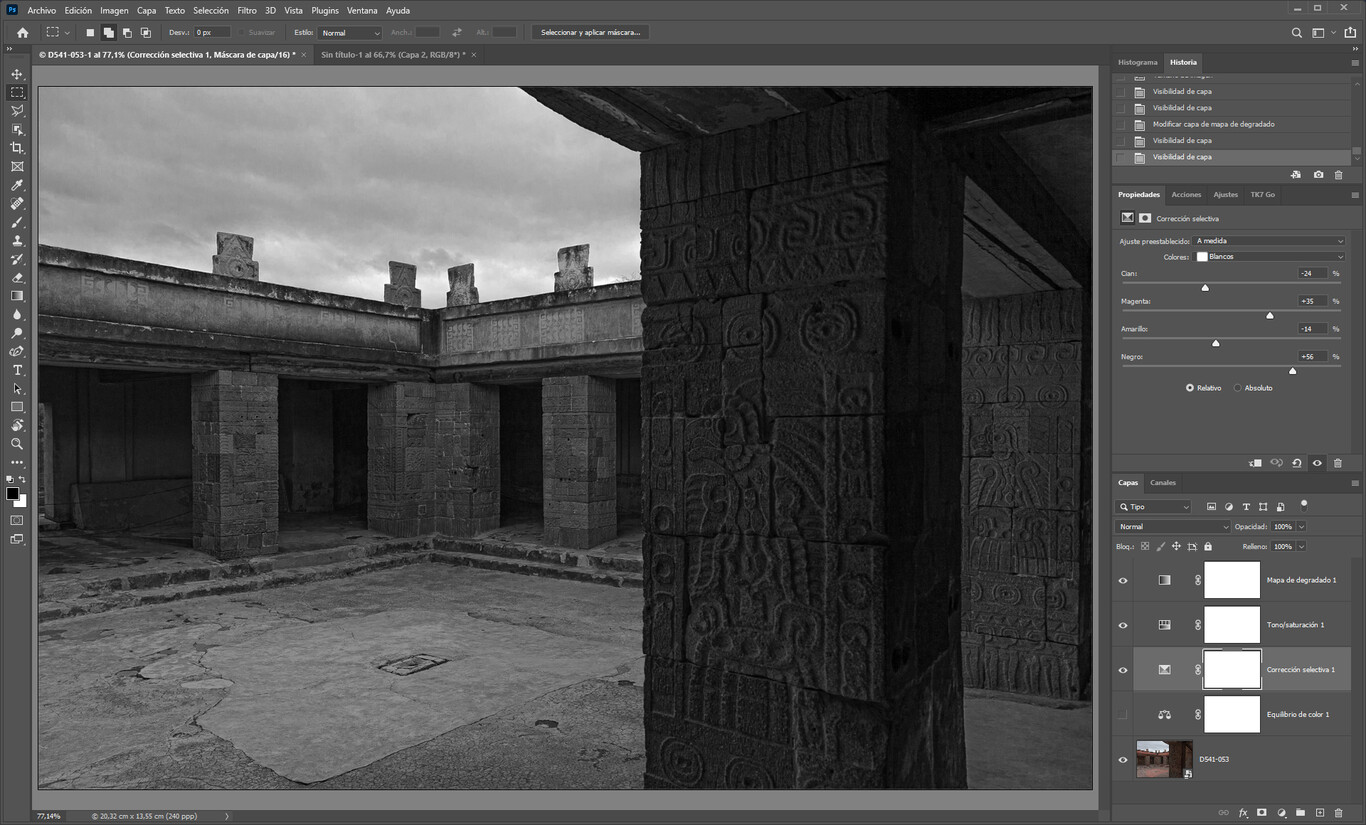
Task: Switch to the Histograma tab
Action: pos(1137,62)
